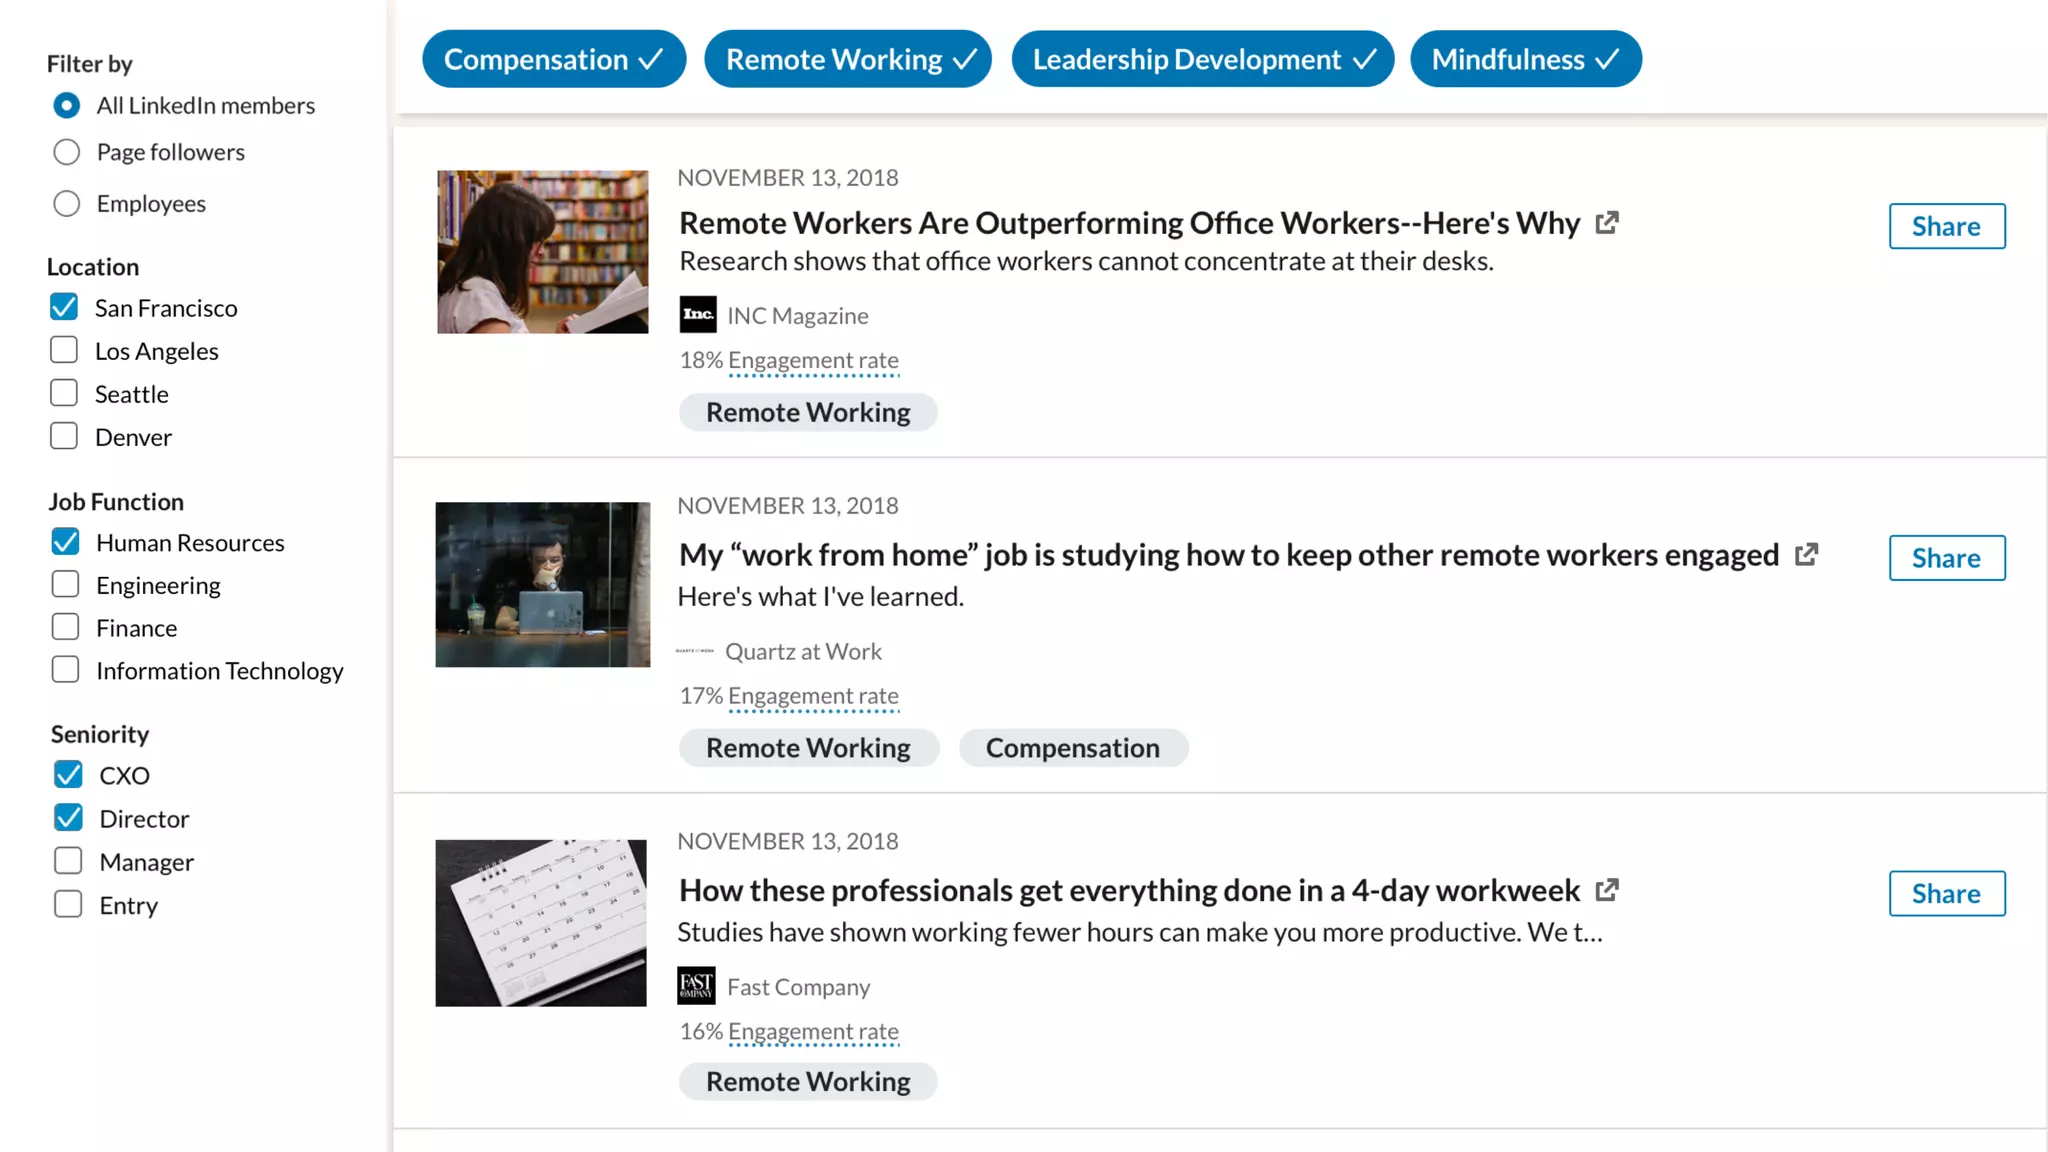Open external link icon beside 4-day workweek article

(1607, 890)
